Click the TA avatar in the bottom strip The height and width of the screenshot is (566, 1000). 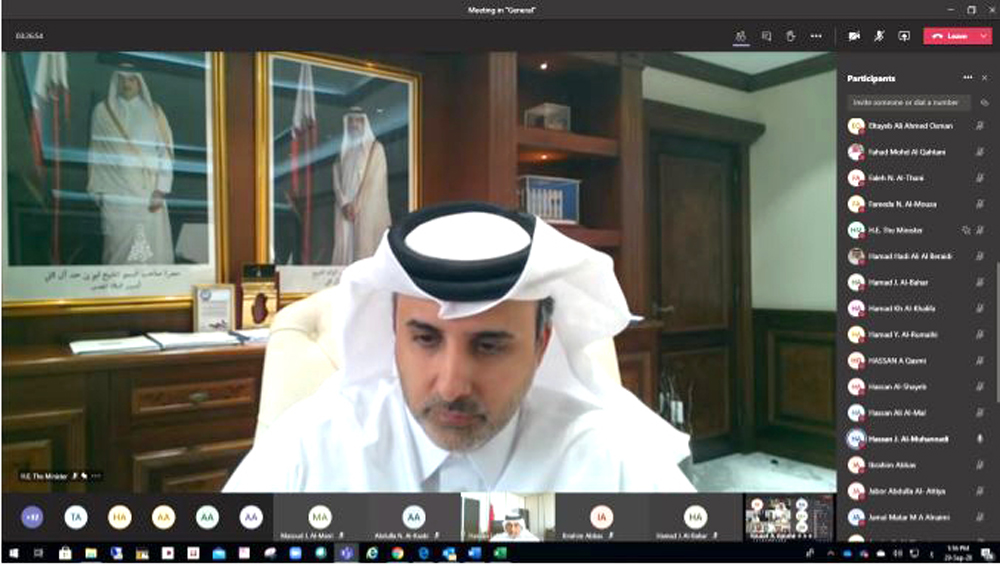76,517
